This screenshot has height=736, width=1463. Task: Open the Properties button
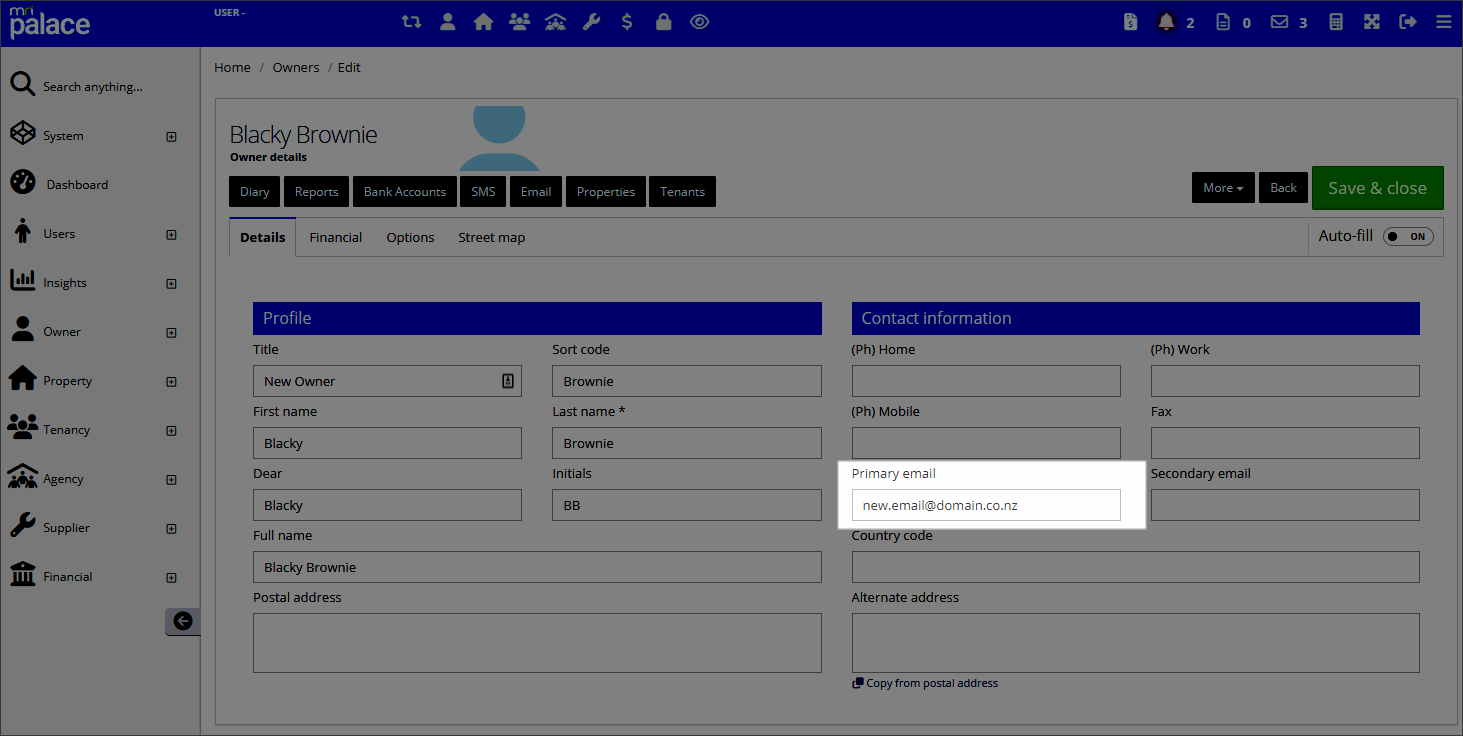pos(606,191)
